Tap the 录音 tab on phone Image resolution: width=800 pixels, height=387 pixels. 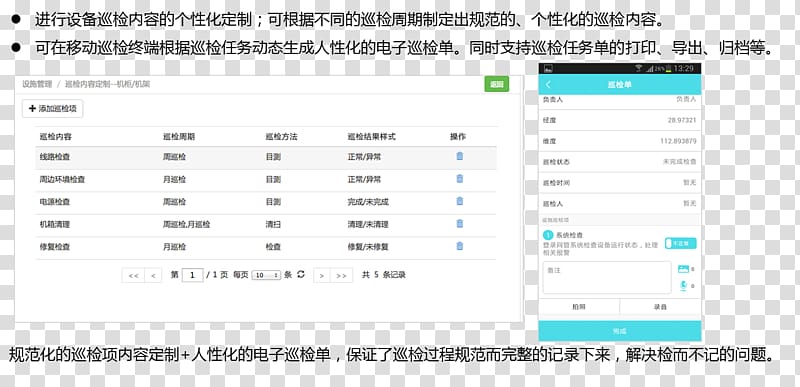(660, 307)
